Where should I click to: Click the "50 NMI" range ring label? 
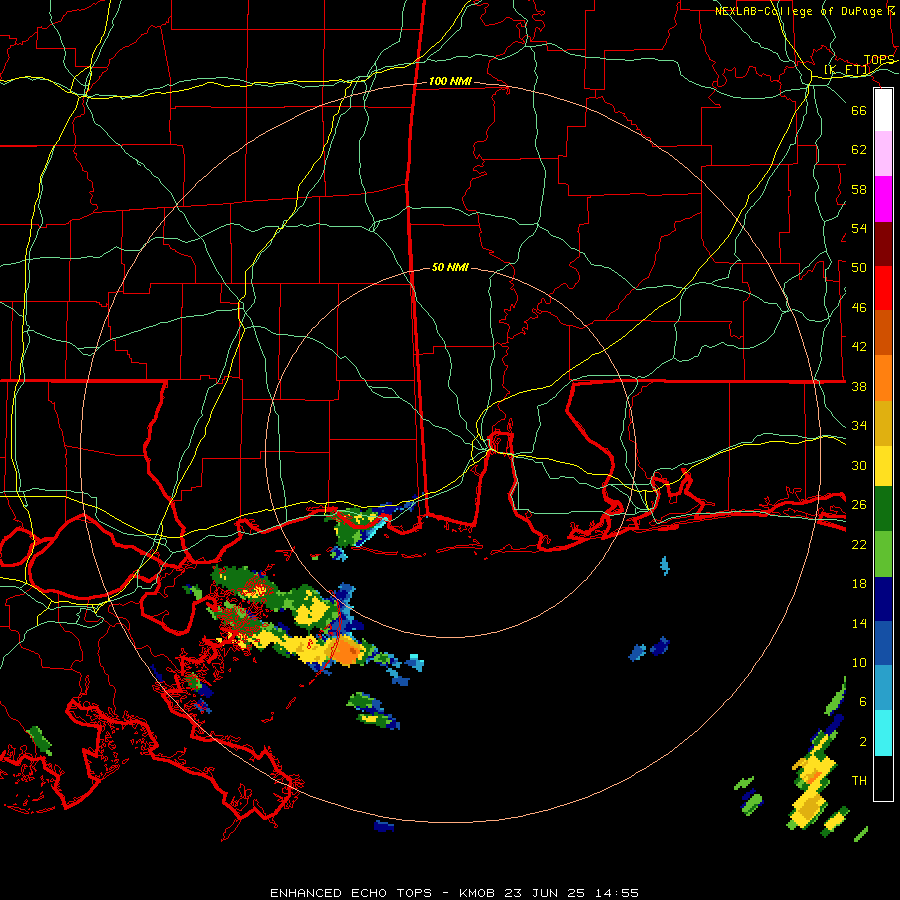(x=450, y=267)
